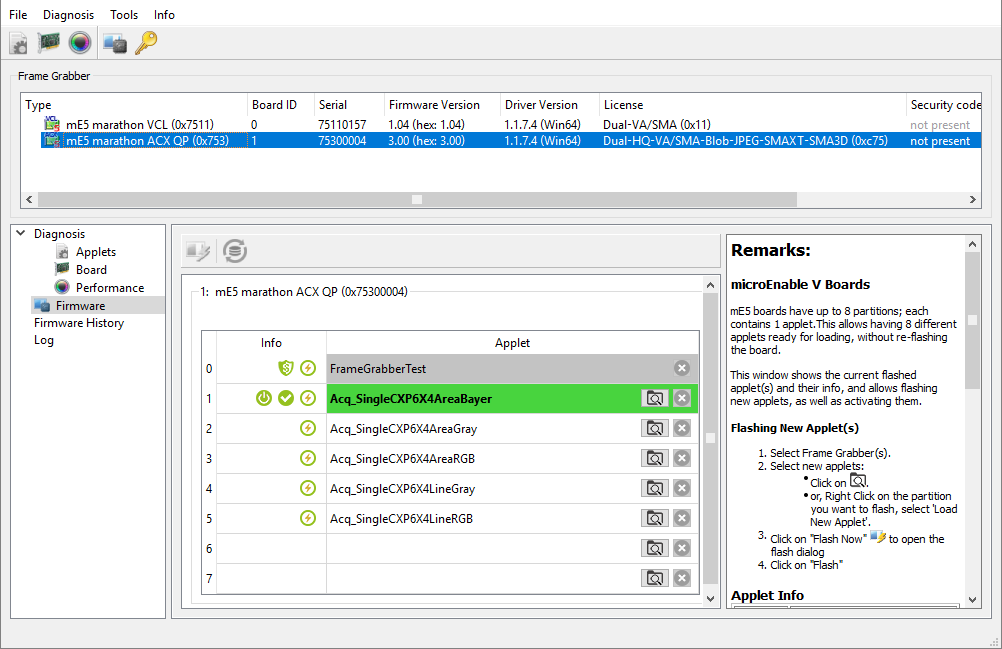Remove the Acq_SingleCXP6X4AreaRGB applet
This screenshot has height=649, width=1002.
(x=682, y=459)
